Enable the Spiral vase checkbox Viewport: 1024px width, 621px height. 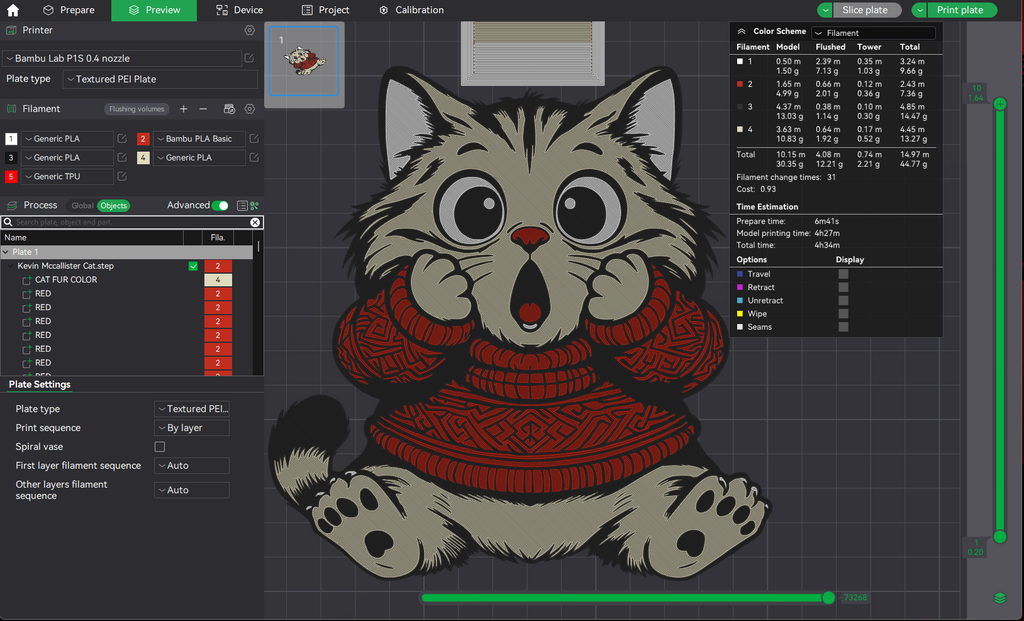159,447
